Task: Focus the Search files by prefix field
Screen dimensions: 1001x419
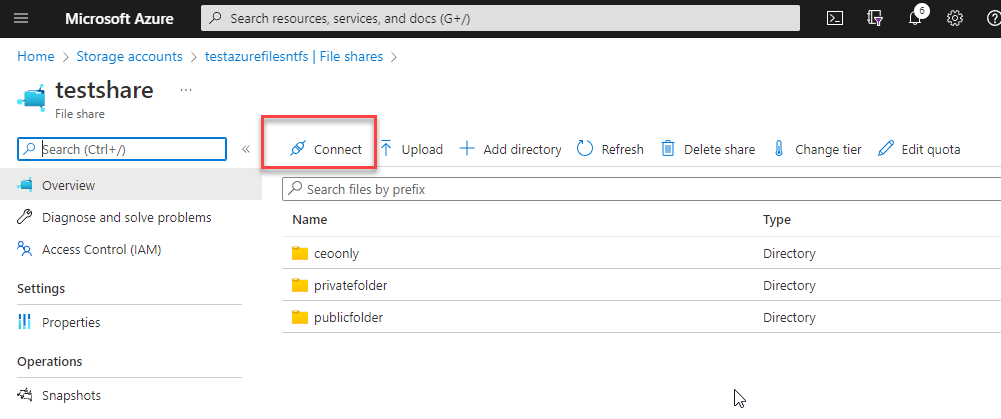Action: [642, 190]
